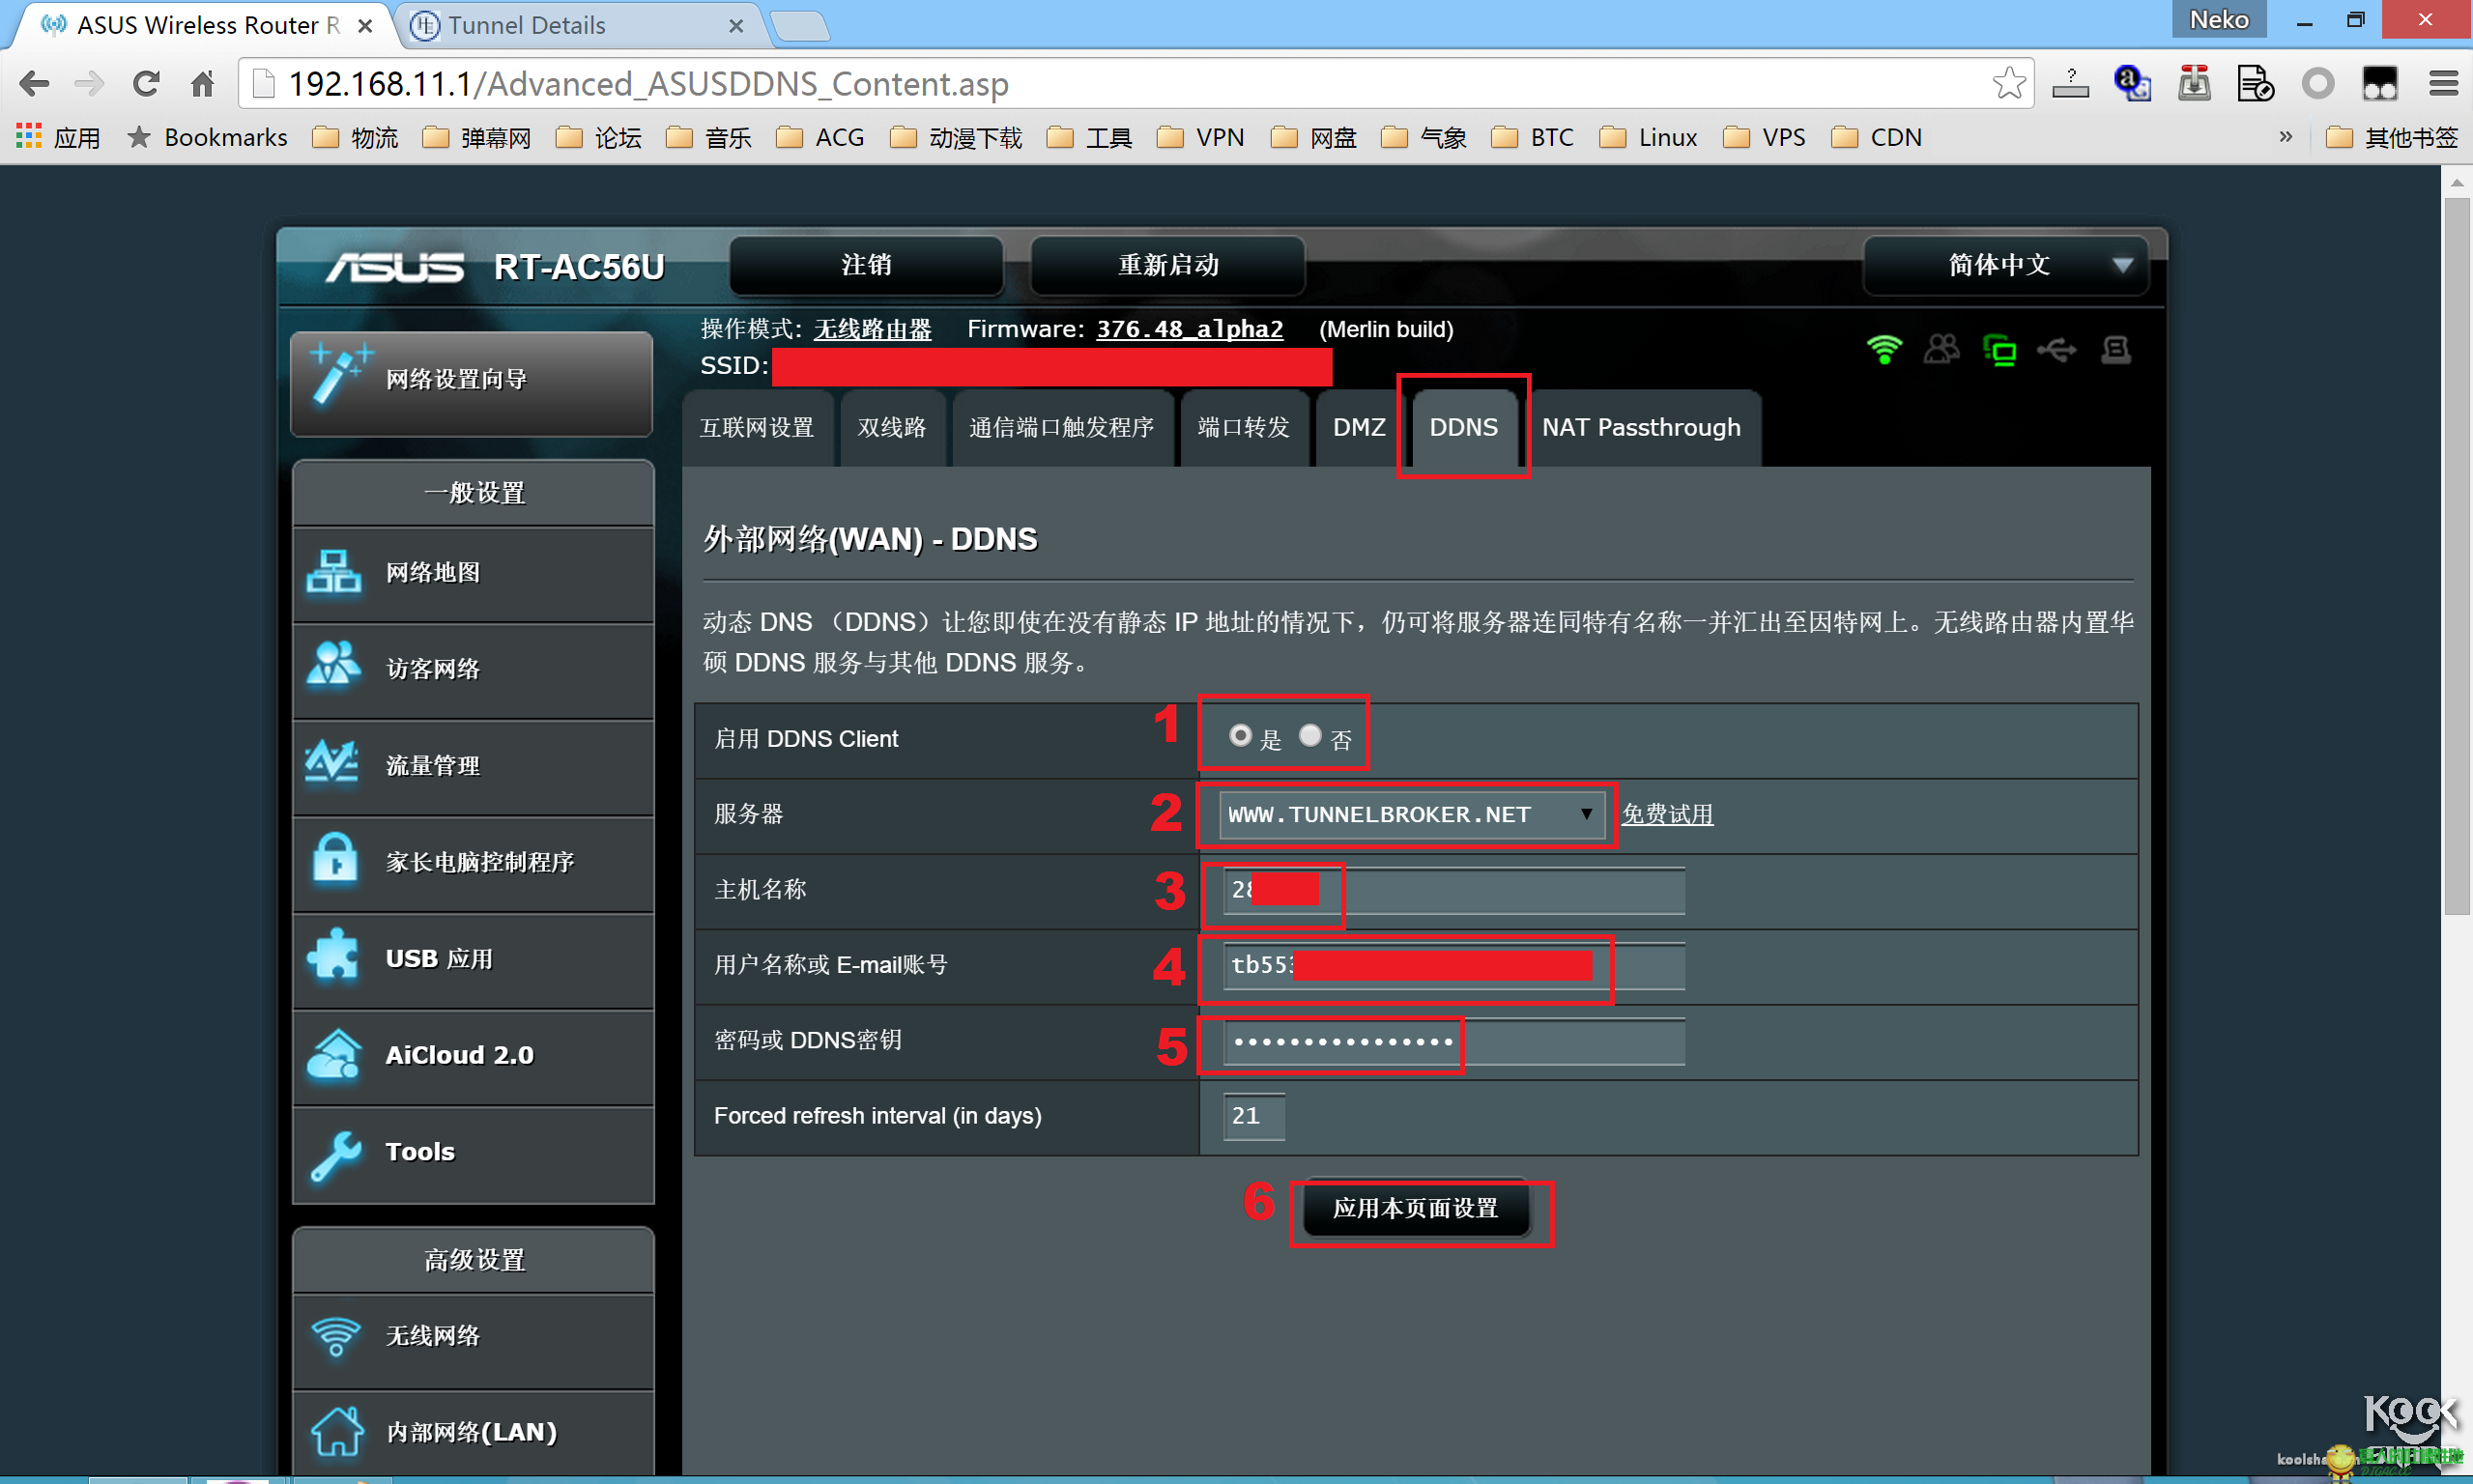Go to the browser home page

coord(203,84)
